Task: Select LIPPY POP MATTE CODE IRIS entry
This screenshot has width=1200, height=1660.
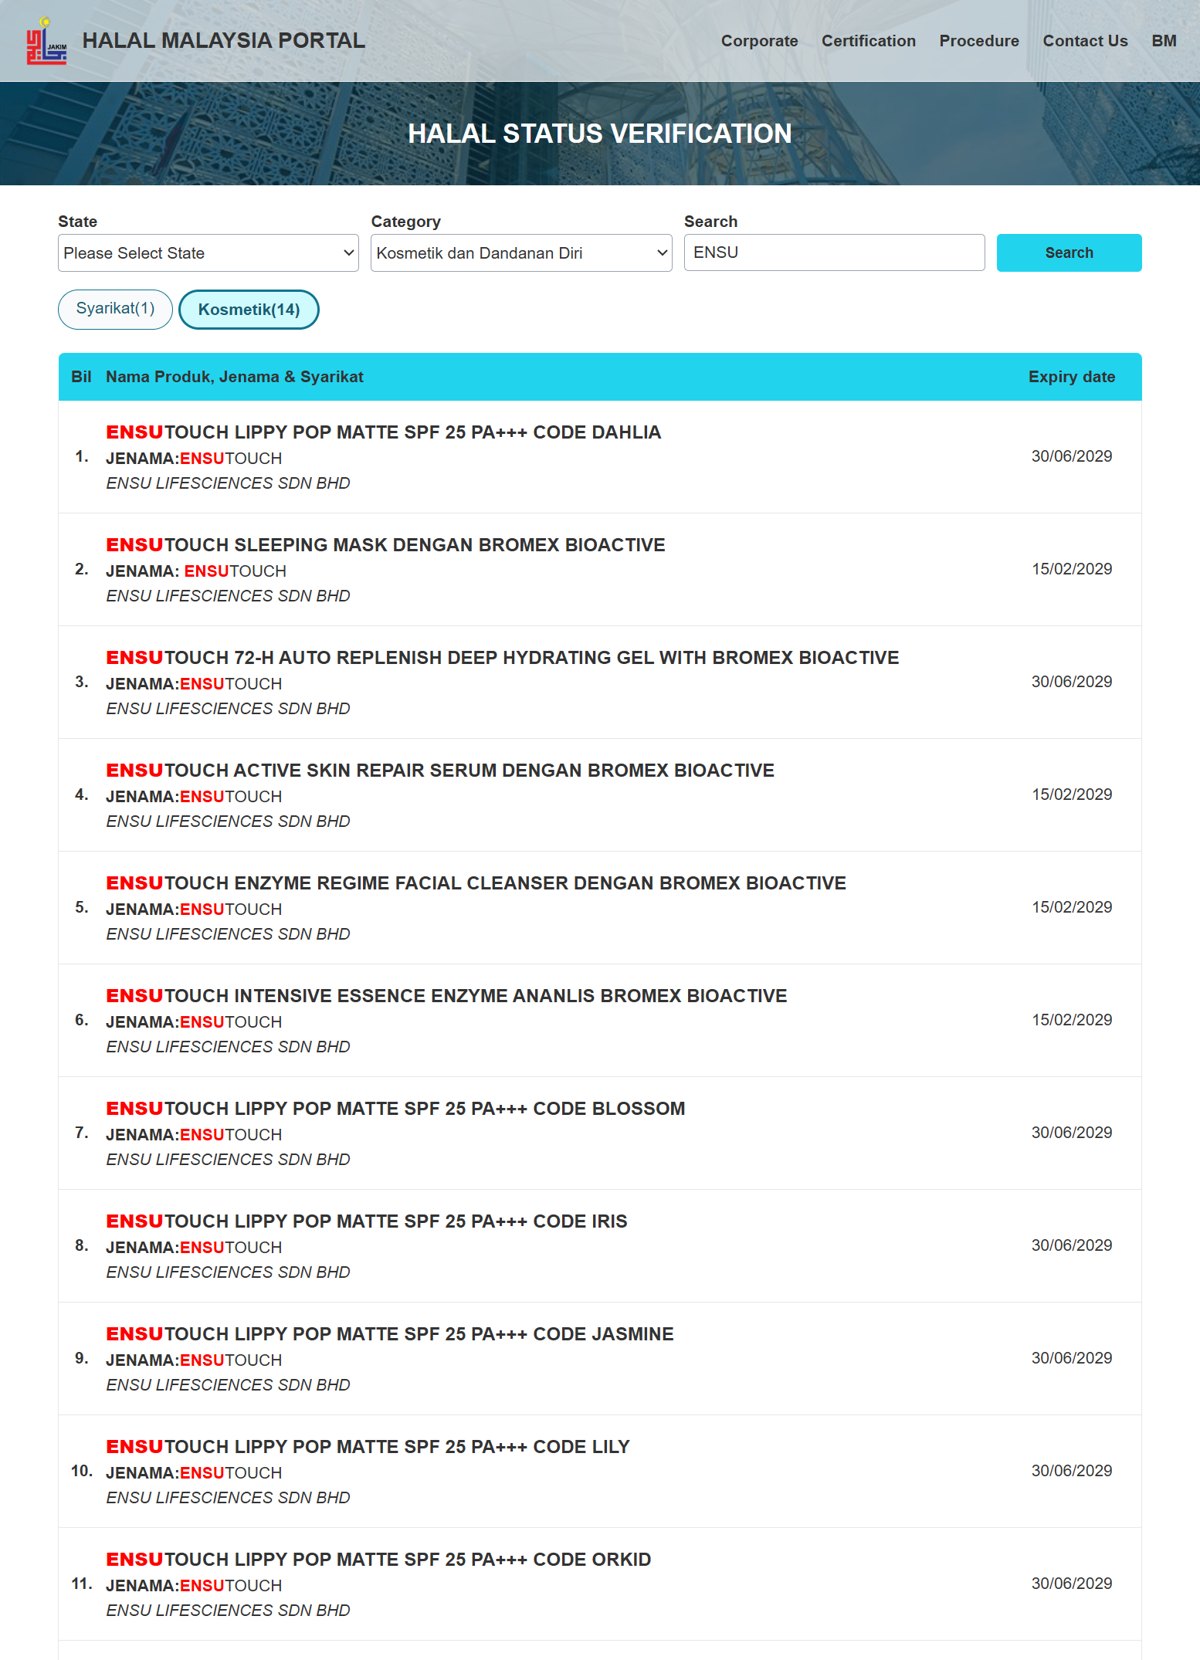Action: tap(366, 1222)
